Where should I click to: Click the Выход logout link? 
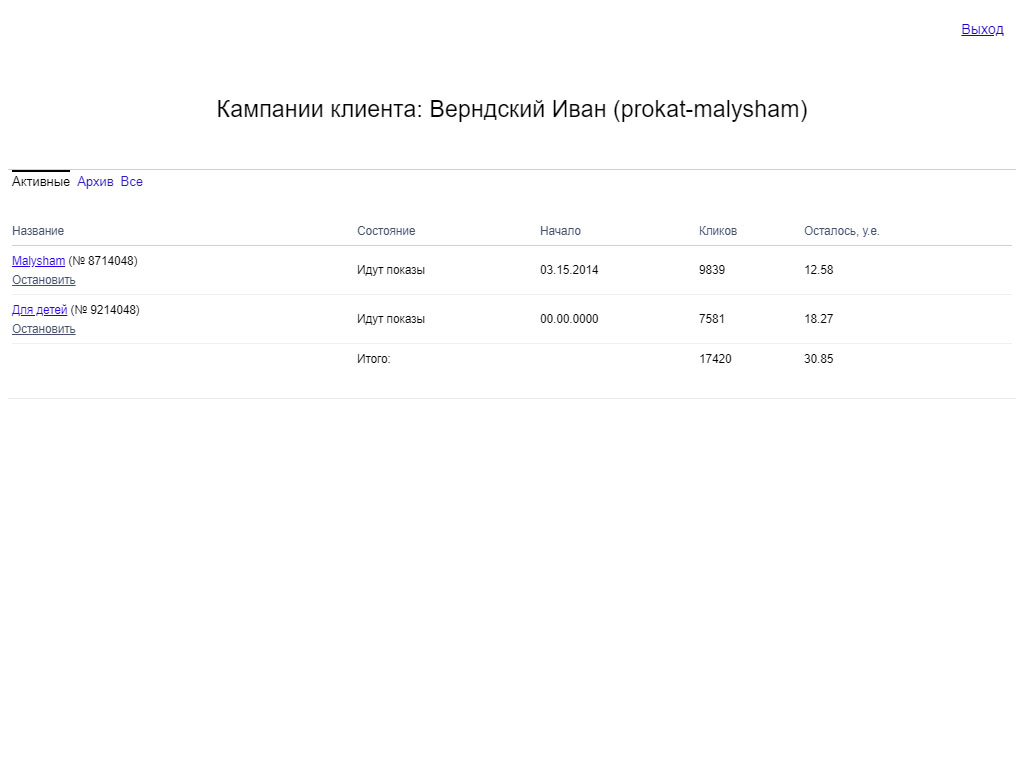[x=981, y=29]
